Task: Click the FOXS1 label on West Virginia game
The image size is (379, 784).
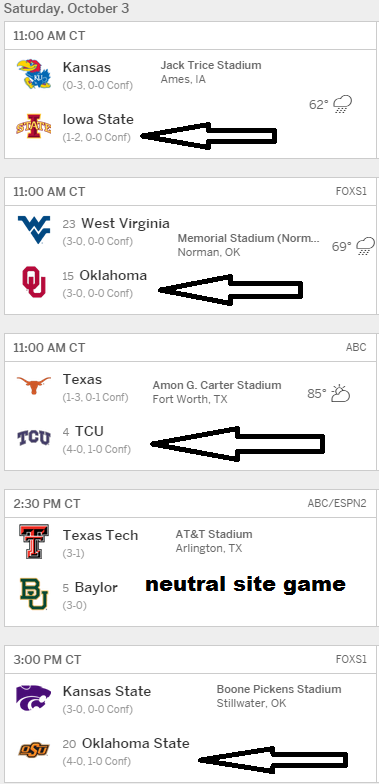Action: point(352,192)
